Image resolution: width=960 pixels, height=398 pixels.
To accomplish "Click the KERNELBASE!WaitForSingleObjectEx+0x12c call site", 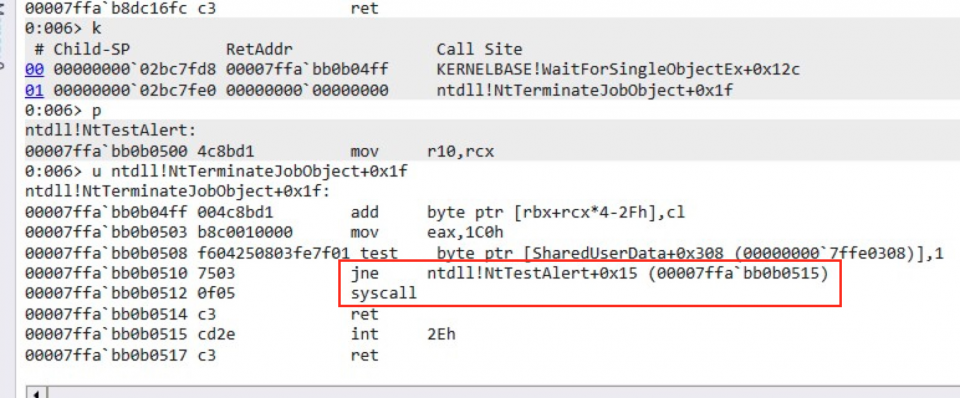I will coord(618,70).
